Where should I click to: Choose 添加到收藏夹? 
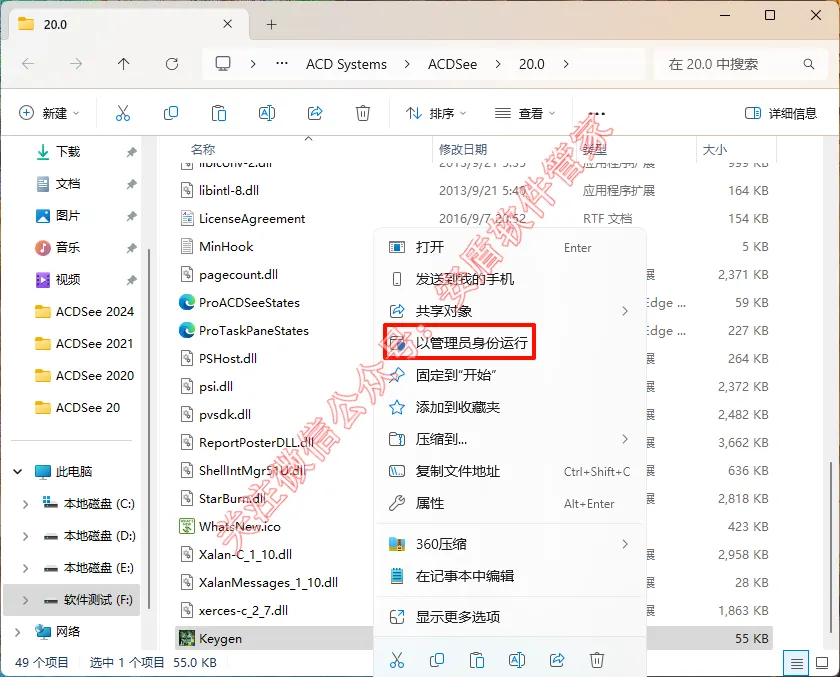[510, 408]
